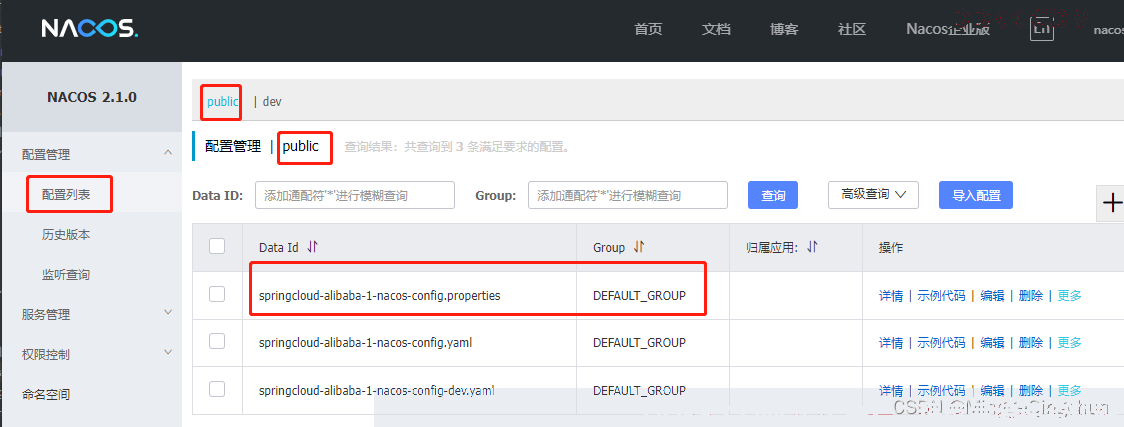Select 监听查询 in the sidebar

(x=66, y=274)
